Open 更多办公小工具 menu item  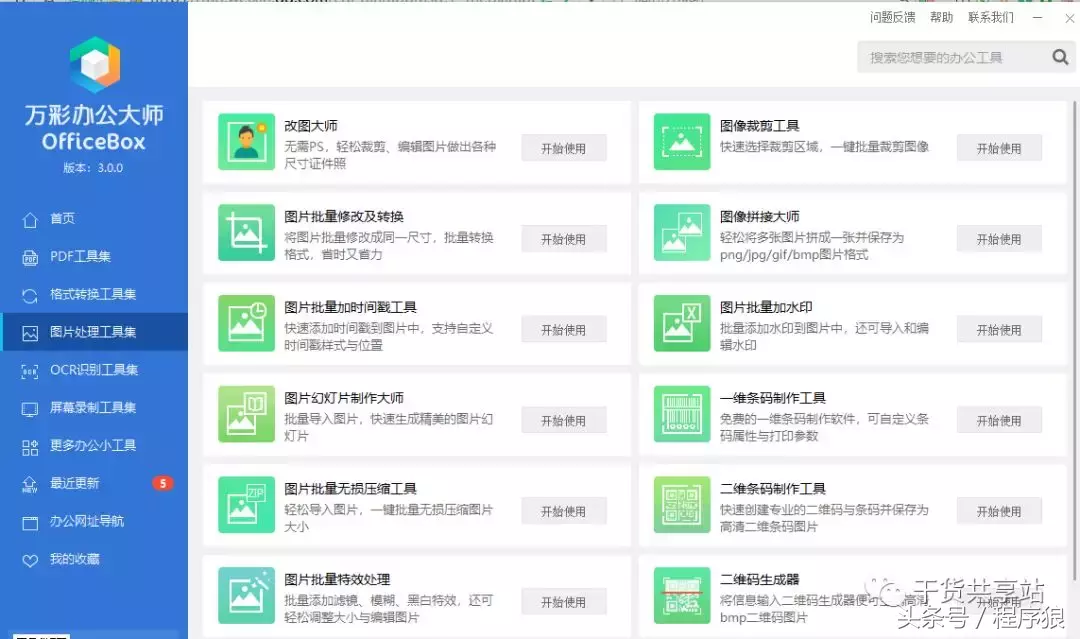[94, 446]
